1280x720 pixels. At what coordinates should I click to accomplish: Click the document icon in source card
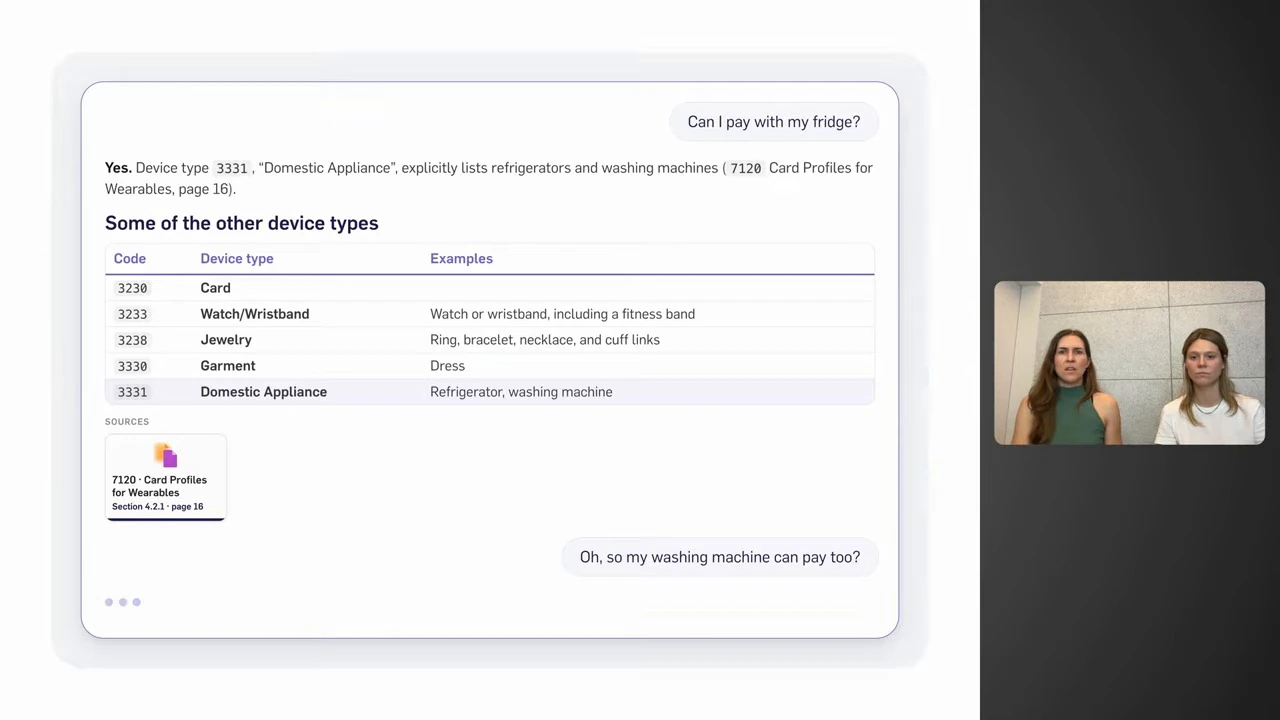click(x=166, y=456)
